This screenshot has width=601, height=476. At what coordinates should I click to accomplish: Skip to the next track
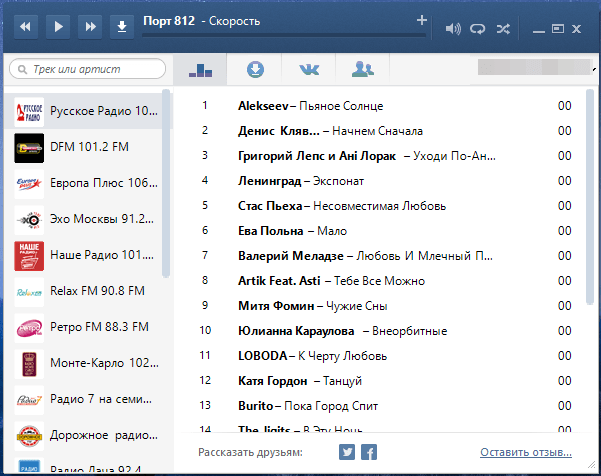(x=90, y=27)
